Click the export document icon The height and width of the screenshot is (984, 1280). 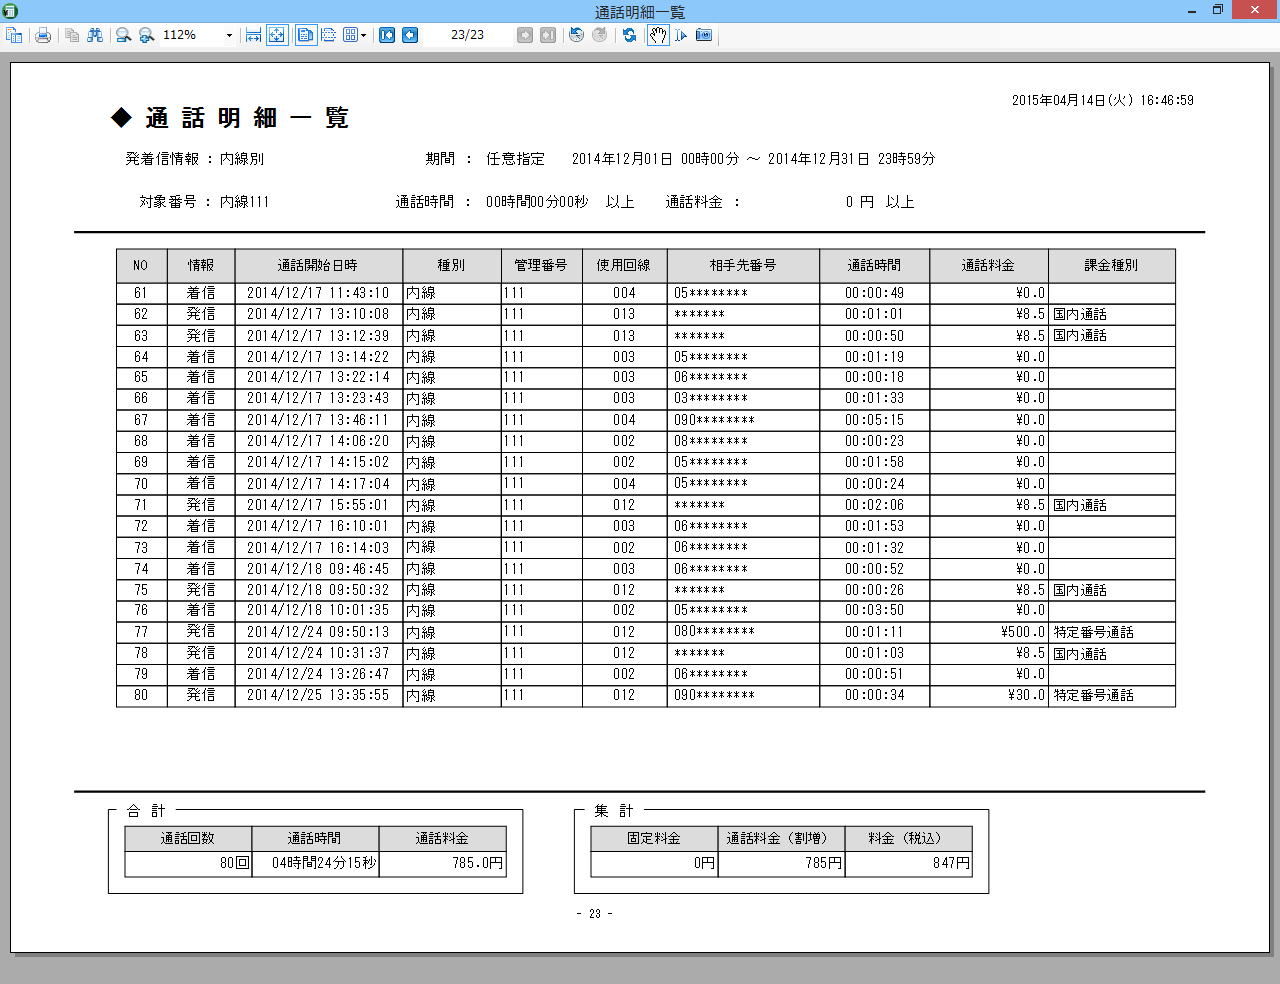pos(14,35)
